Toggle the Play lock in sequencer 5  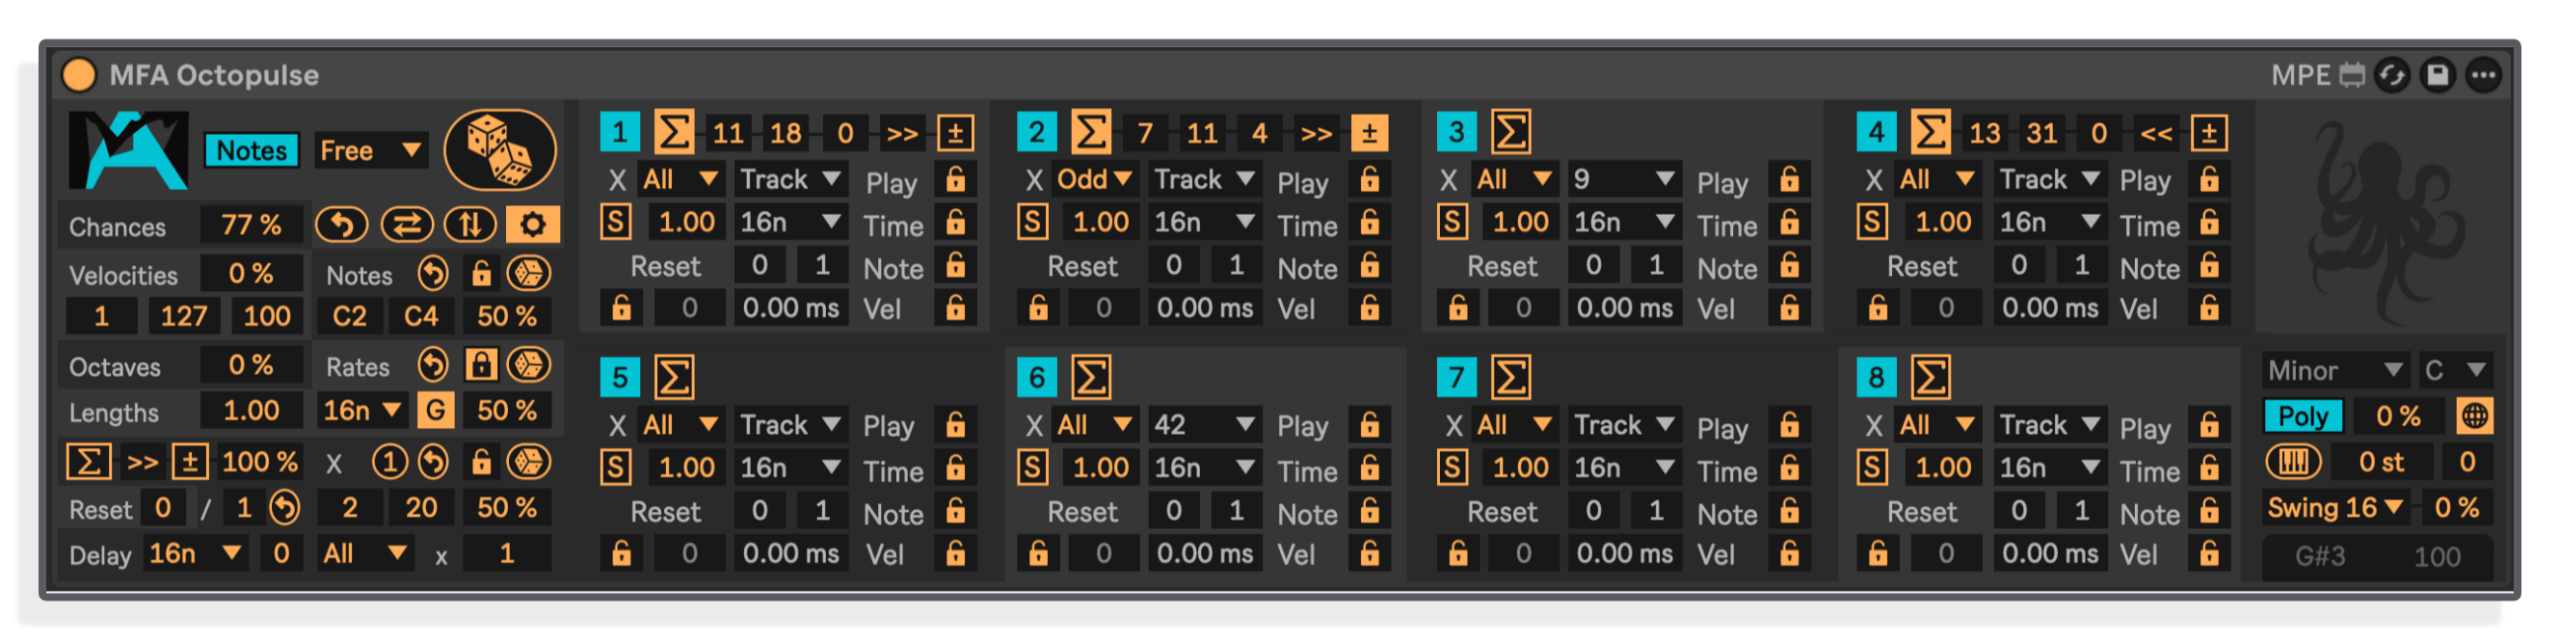pos(956,425)
